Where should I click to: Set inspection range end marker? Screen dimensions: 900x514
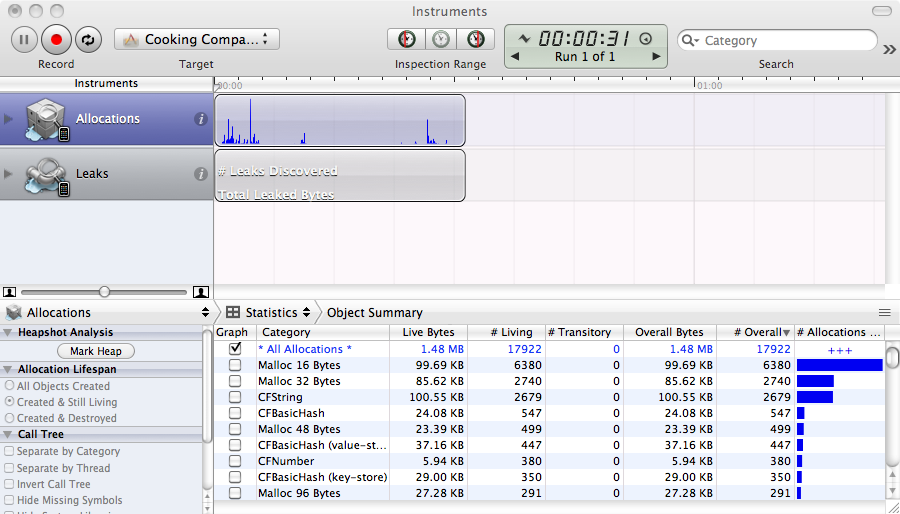pyautogui.click(x=475, y=39)
